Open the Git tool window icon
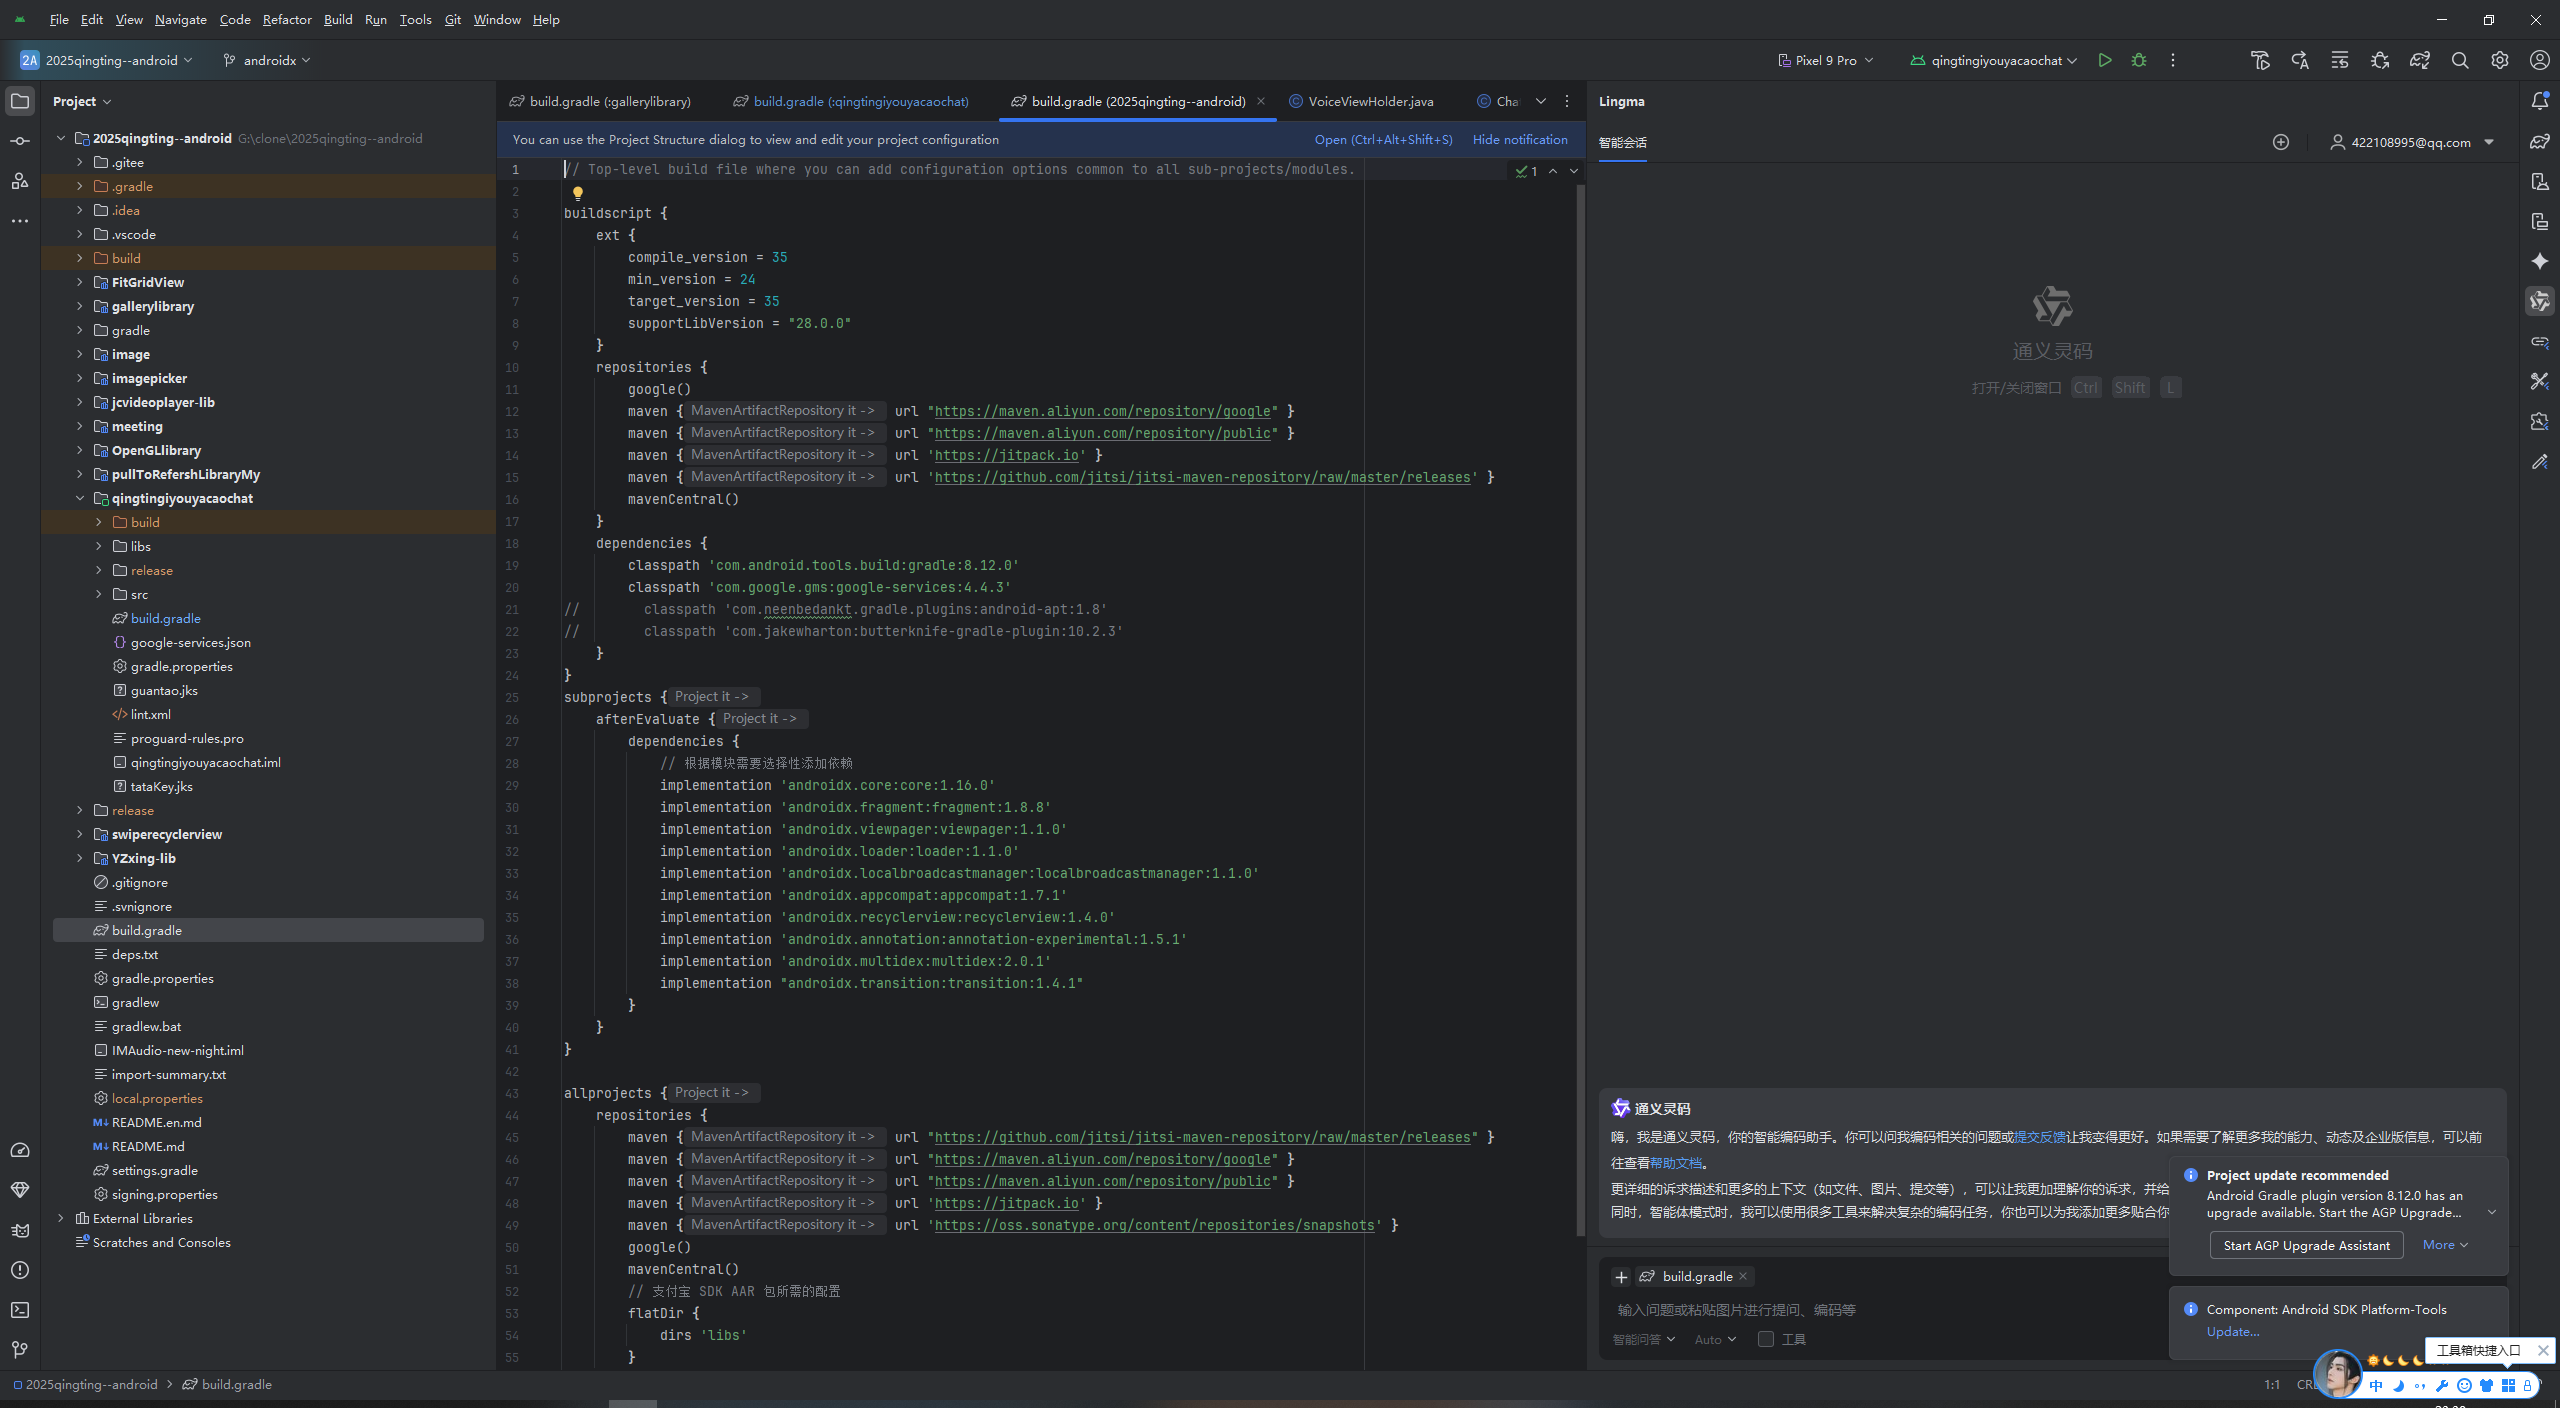Viewport: 2560px width, 1408px height. point(20,1350)
